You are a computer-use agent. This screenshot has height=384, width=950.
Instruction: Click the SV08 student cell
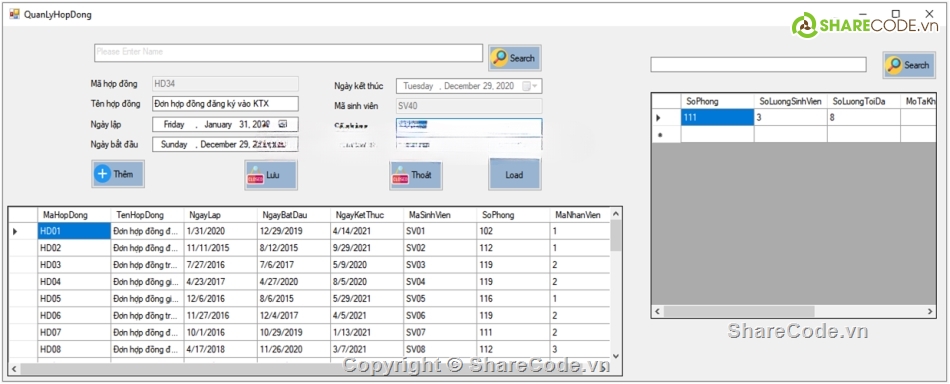(439, 349)
